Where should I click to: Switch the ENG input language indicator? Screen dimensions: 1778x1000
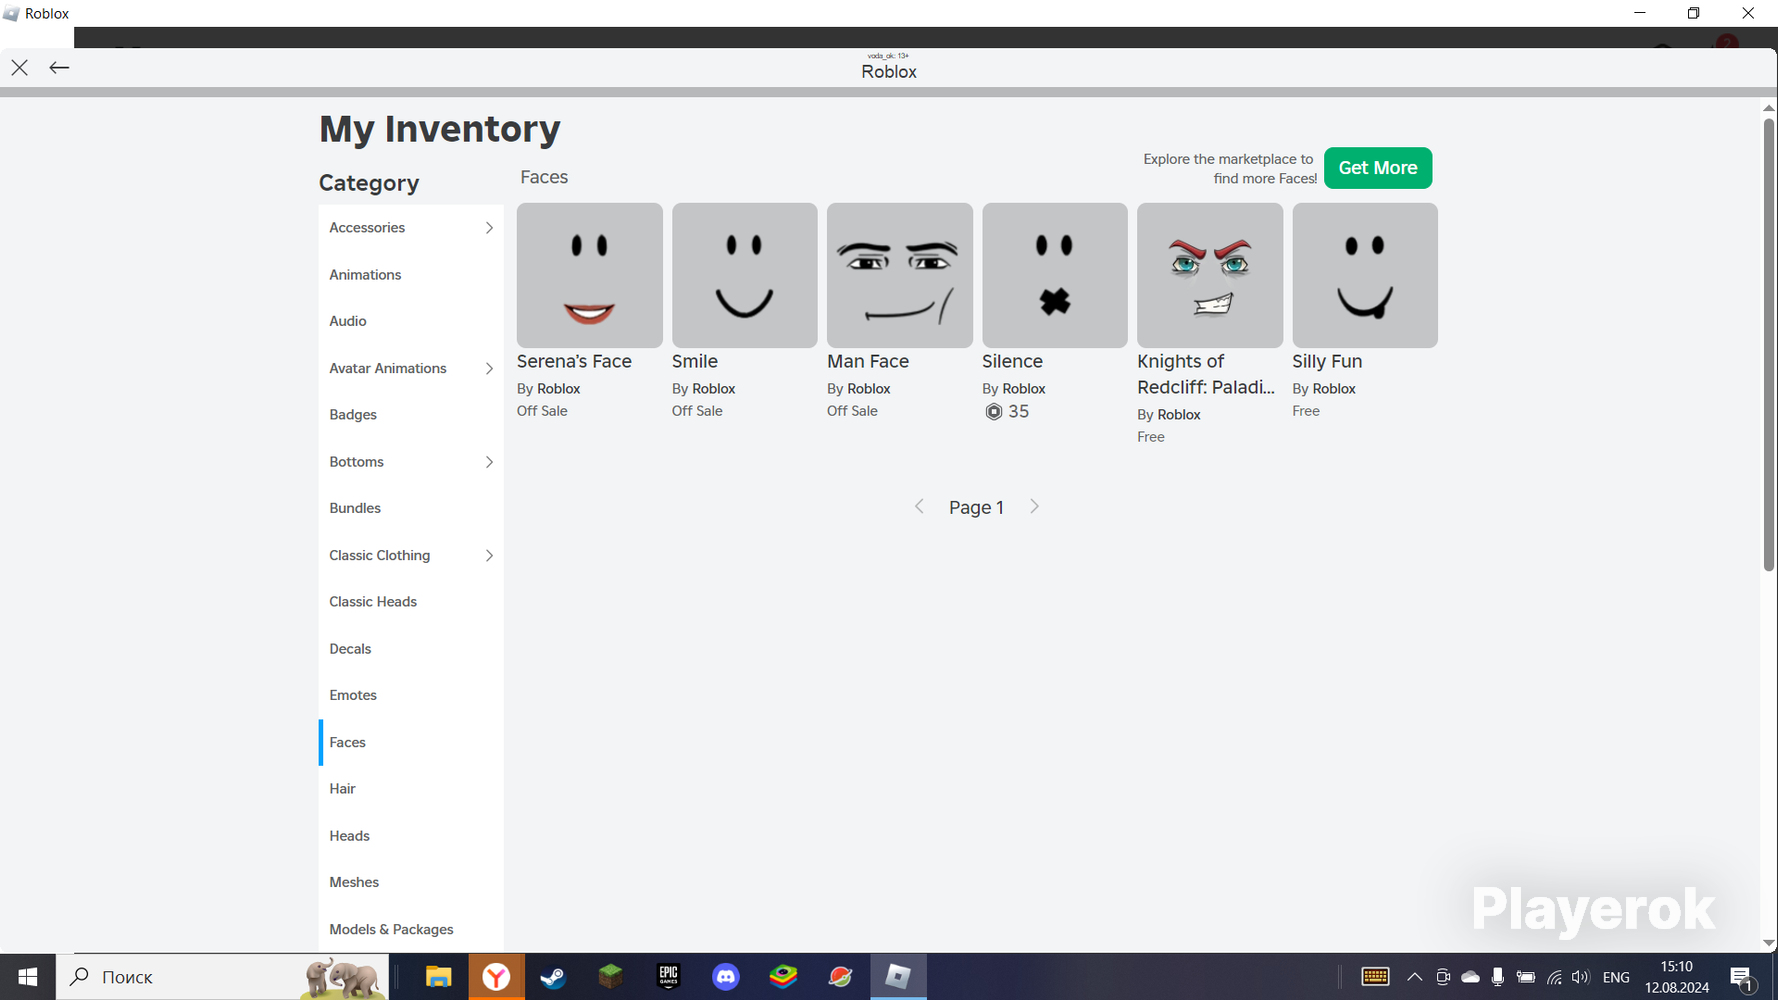tap(1616, 977)
